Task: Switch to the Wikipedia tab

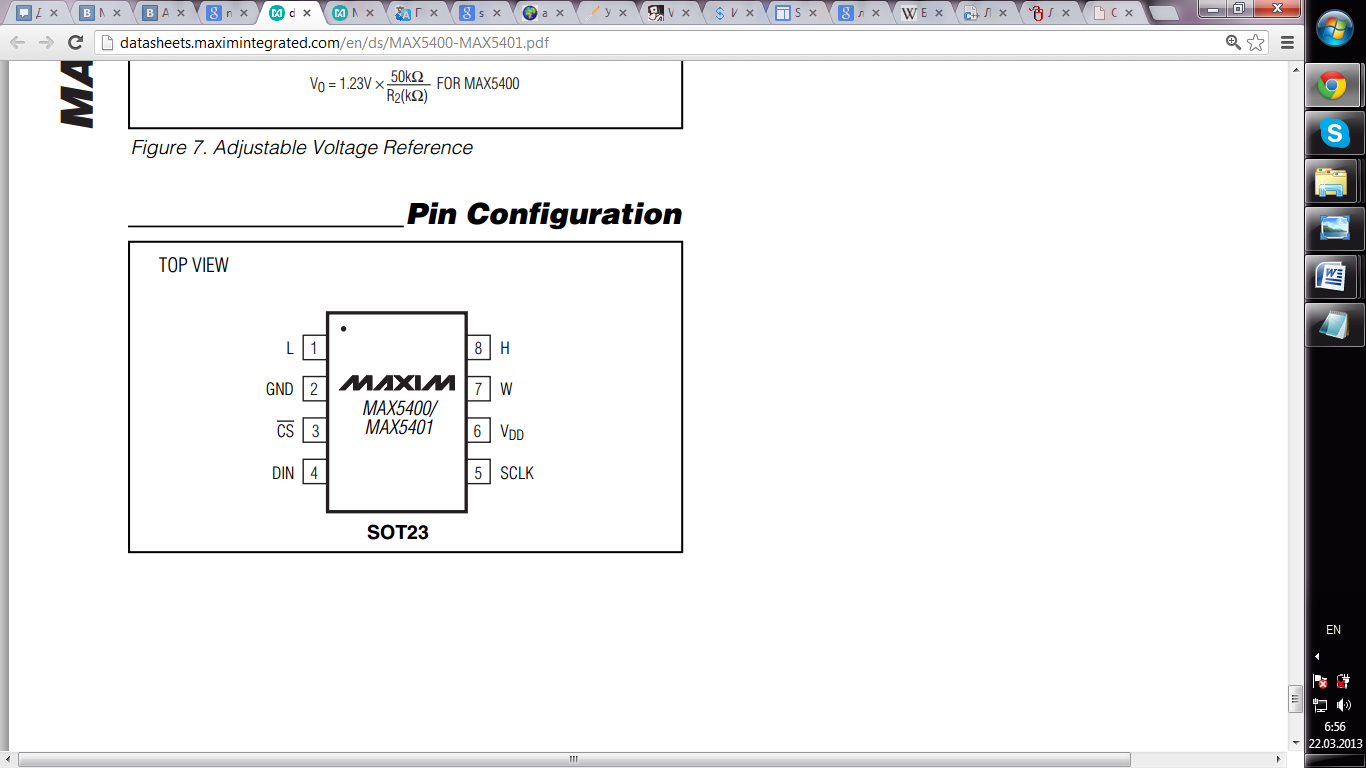Action: coord(923,14)
